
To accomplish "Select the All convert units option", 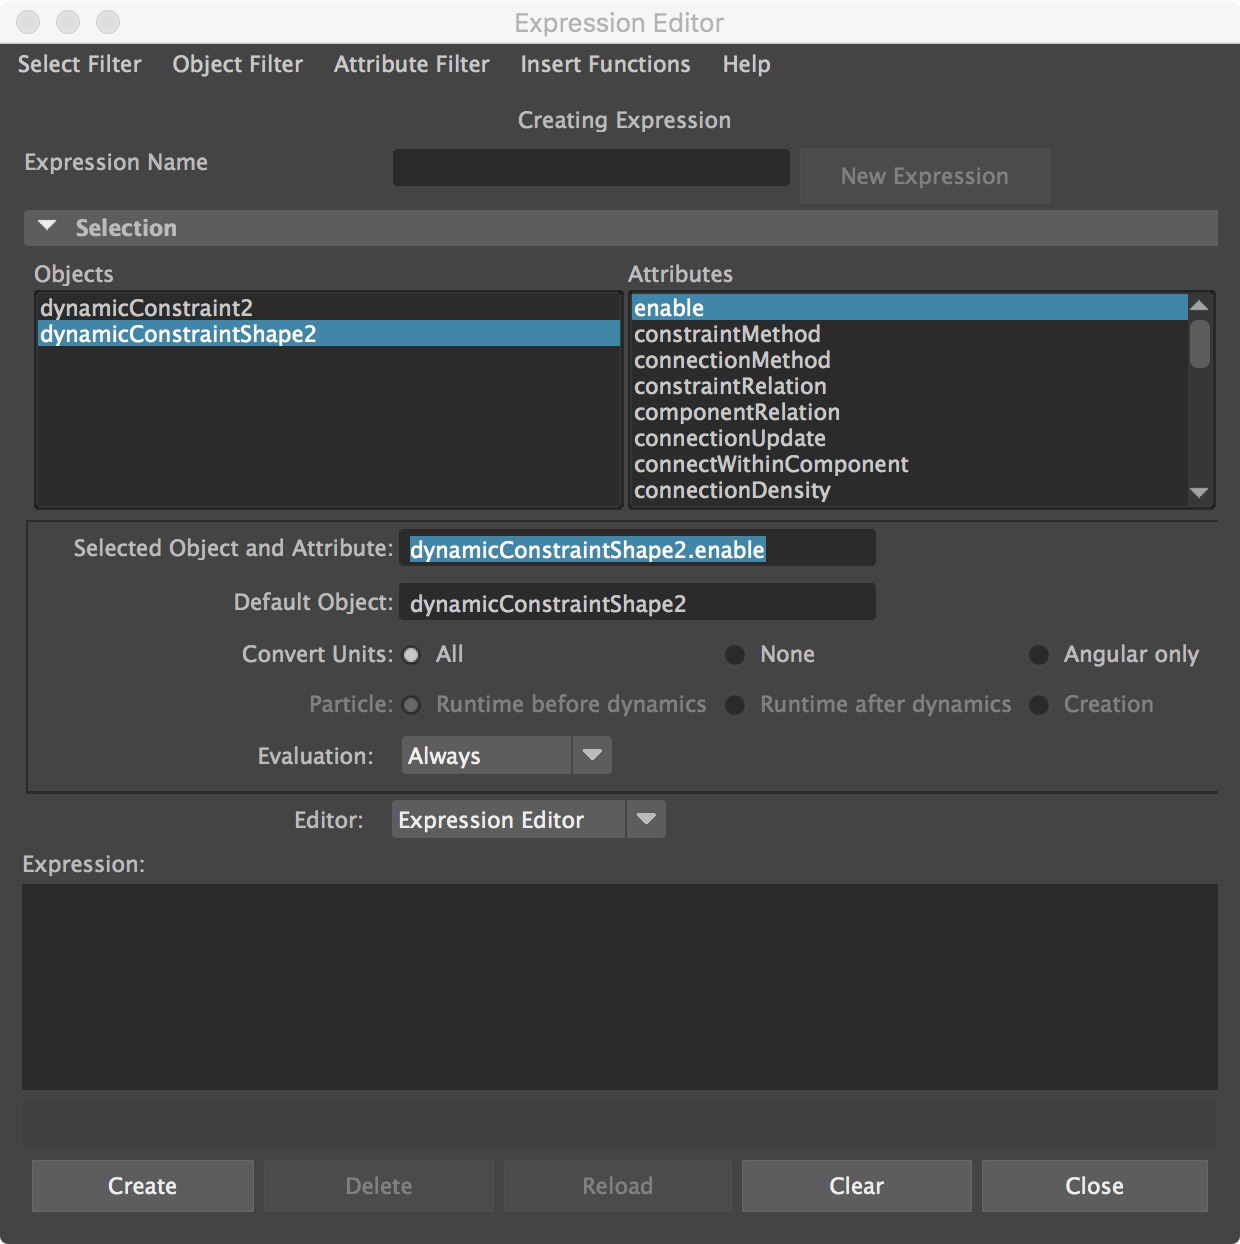I will click(411, 655).
